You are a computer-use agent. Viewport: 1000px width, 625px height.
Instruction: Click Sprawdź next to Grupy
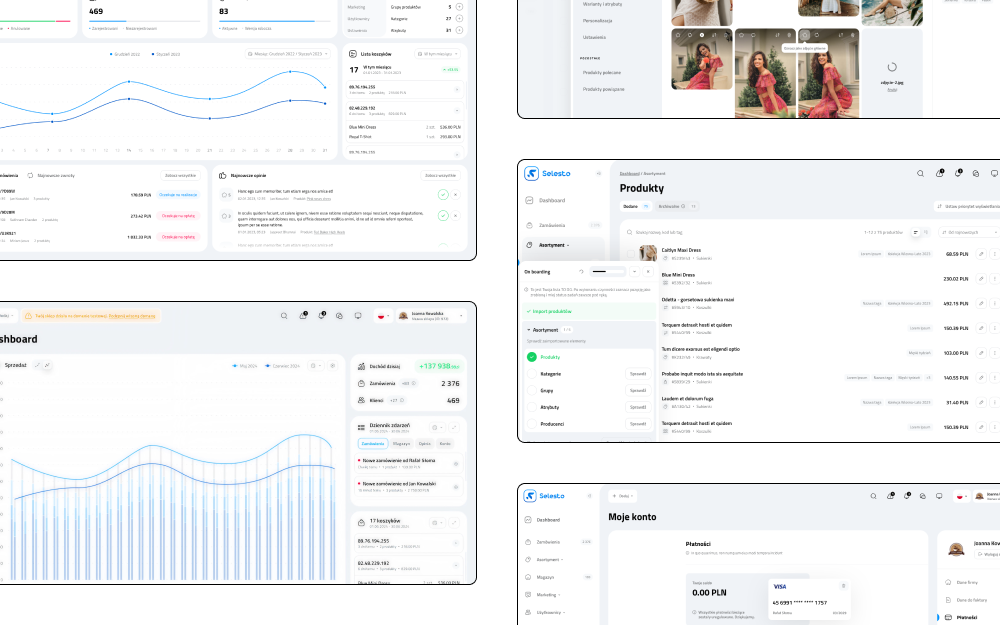point(637,391)
